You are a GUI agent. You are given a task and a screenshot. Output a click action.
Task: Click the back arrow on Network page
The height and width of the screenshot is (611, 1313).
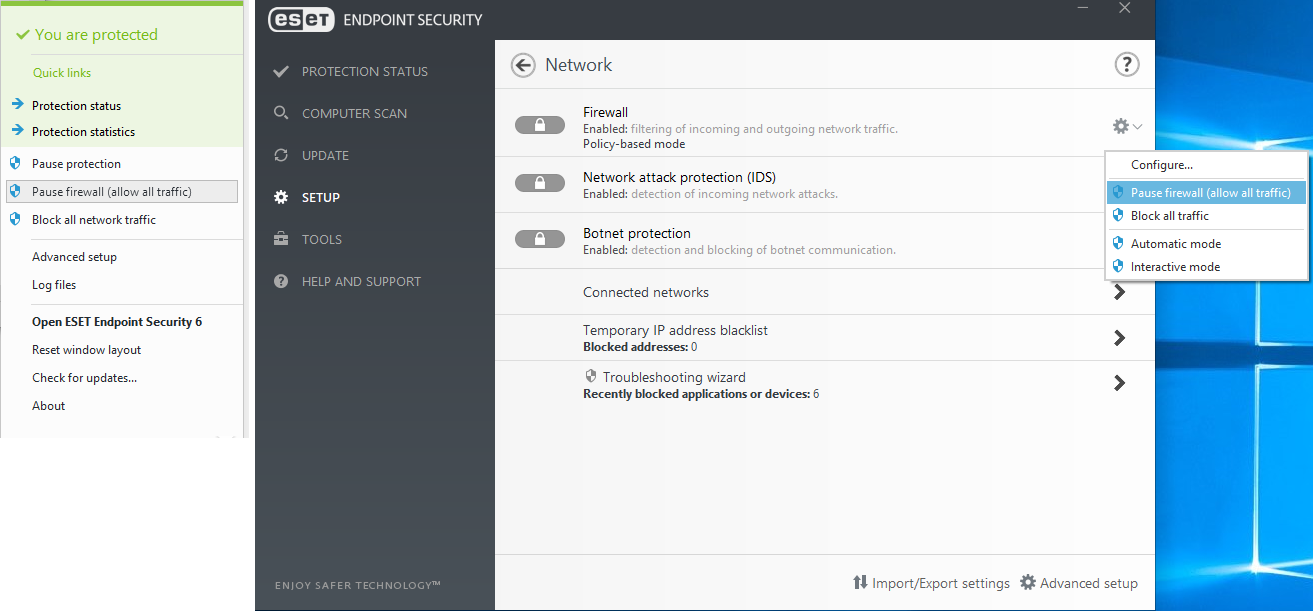point(522,64)
